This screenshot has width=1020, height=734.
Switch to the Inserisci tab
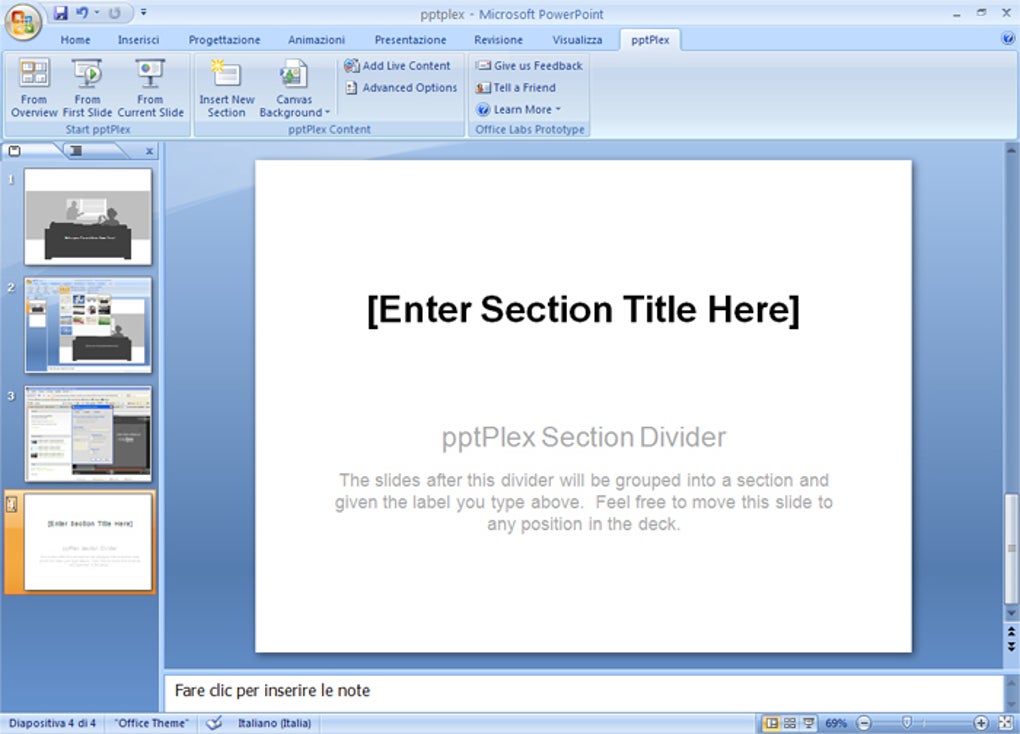[138, 40]
